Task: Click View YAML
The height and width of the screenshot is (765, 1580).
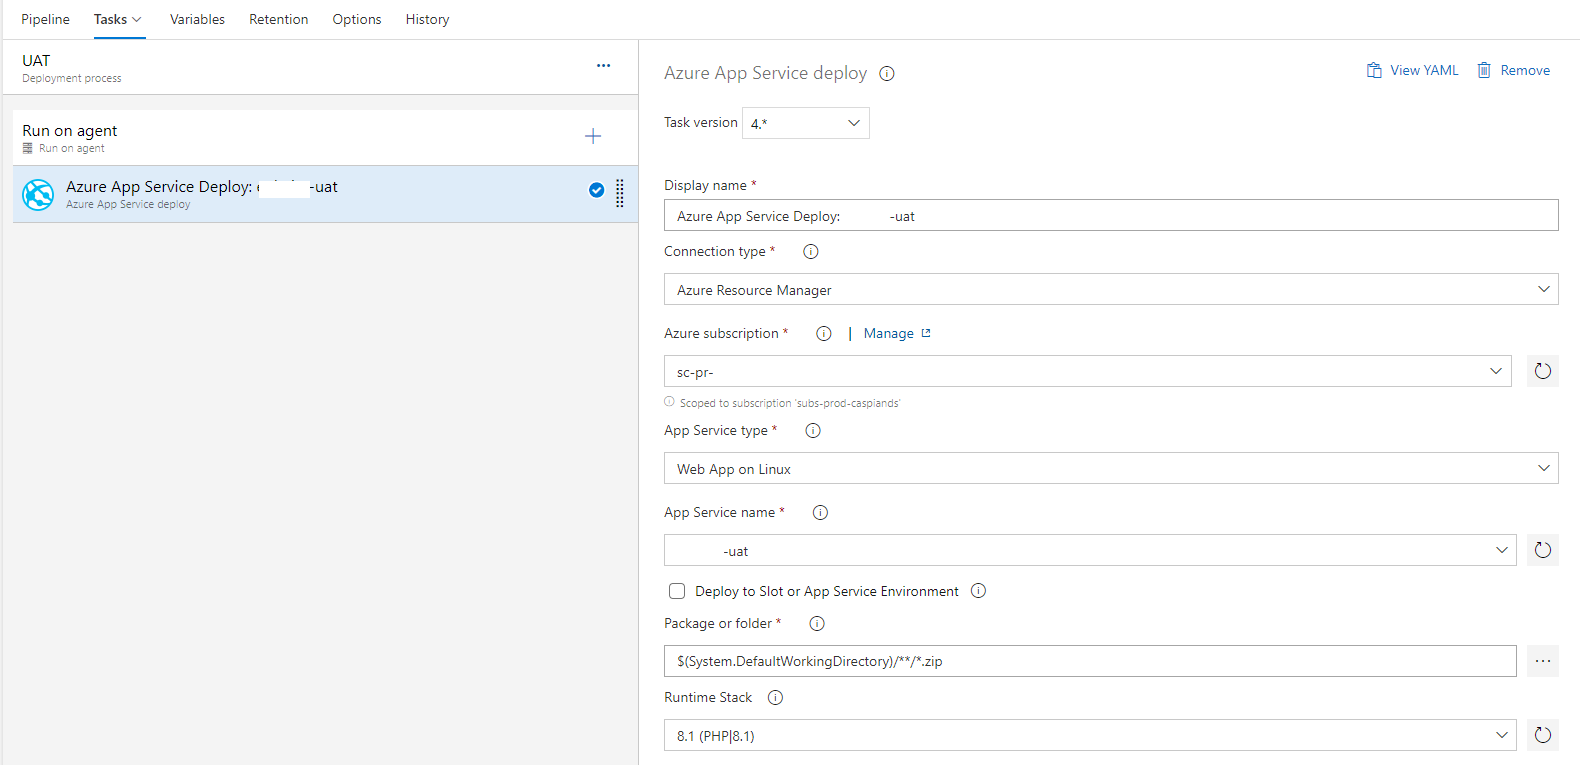Action: (x=1412, y=70)
